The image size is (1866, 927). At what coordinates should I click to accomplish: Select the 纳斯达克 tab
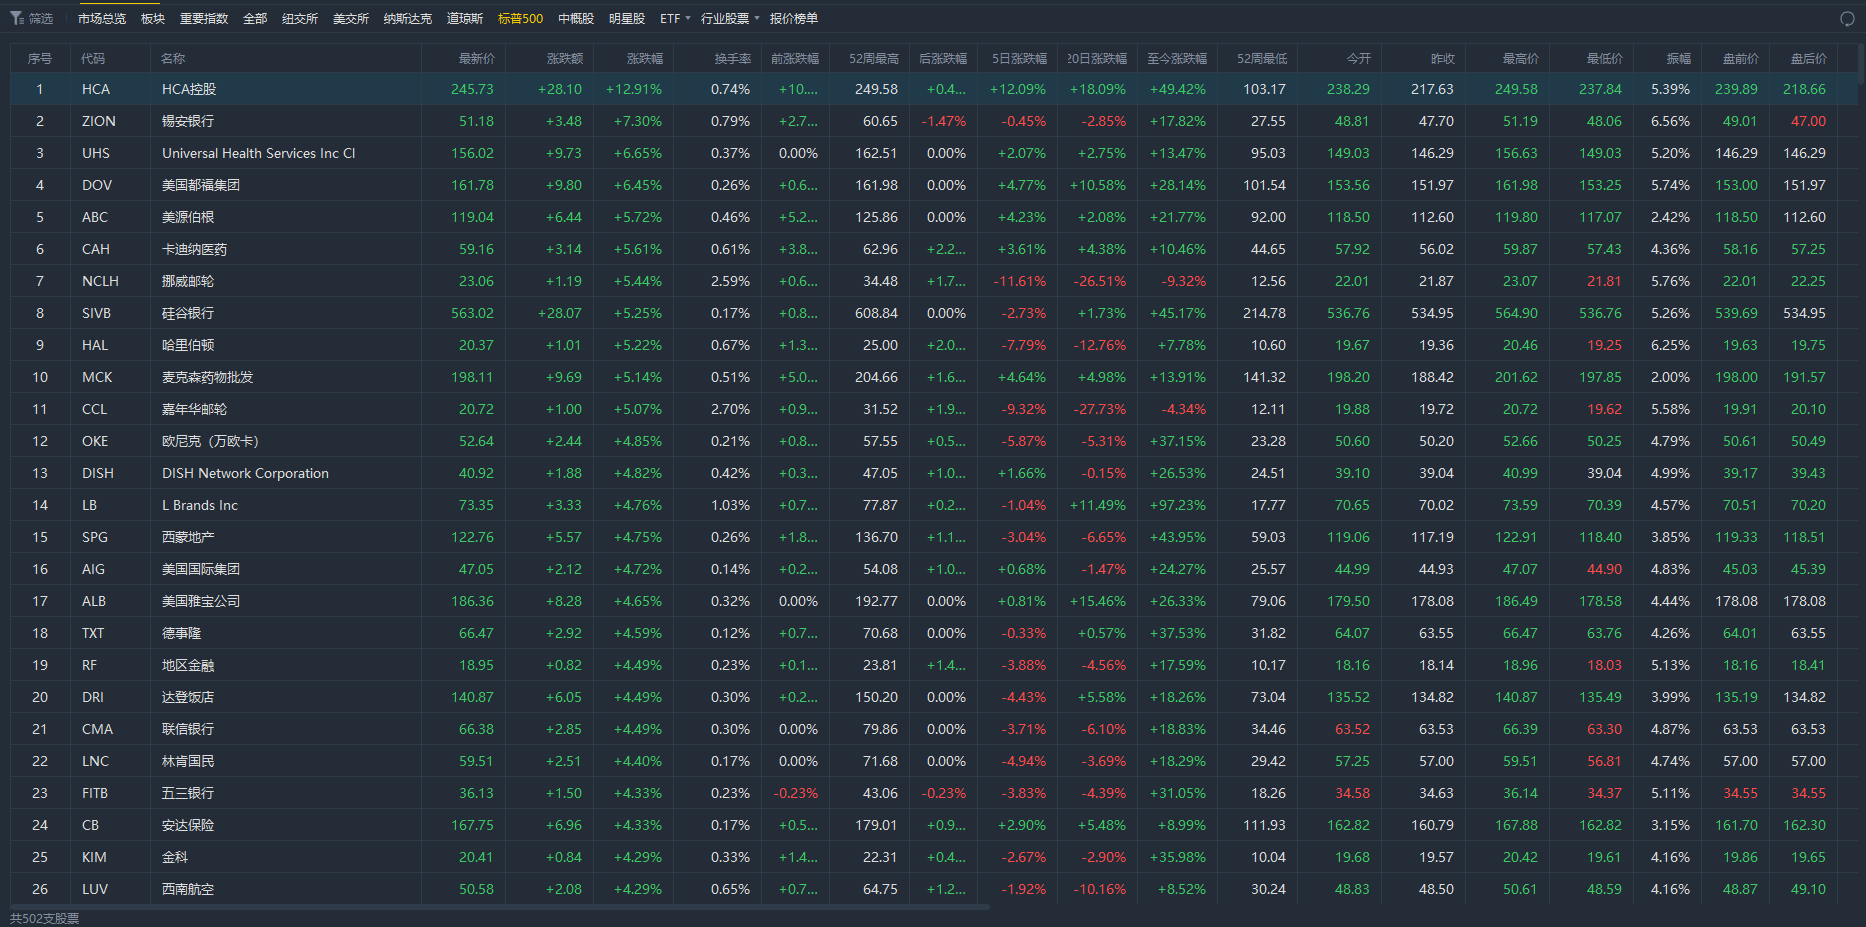[x=408, y=18]
